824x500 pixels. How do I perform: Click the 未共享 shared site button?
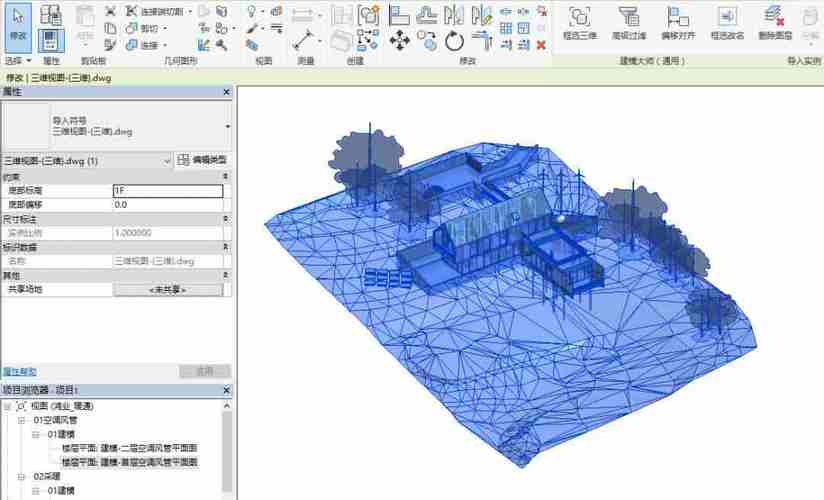click(167, 289)
